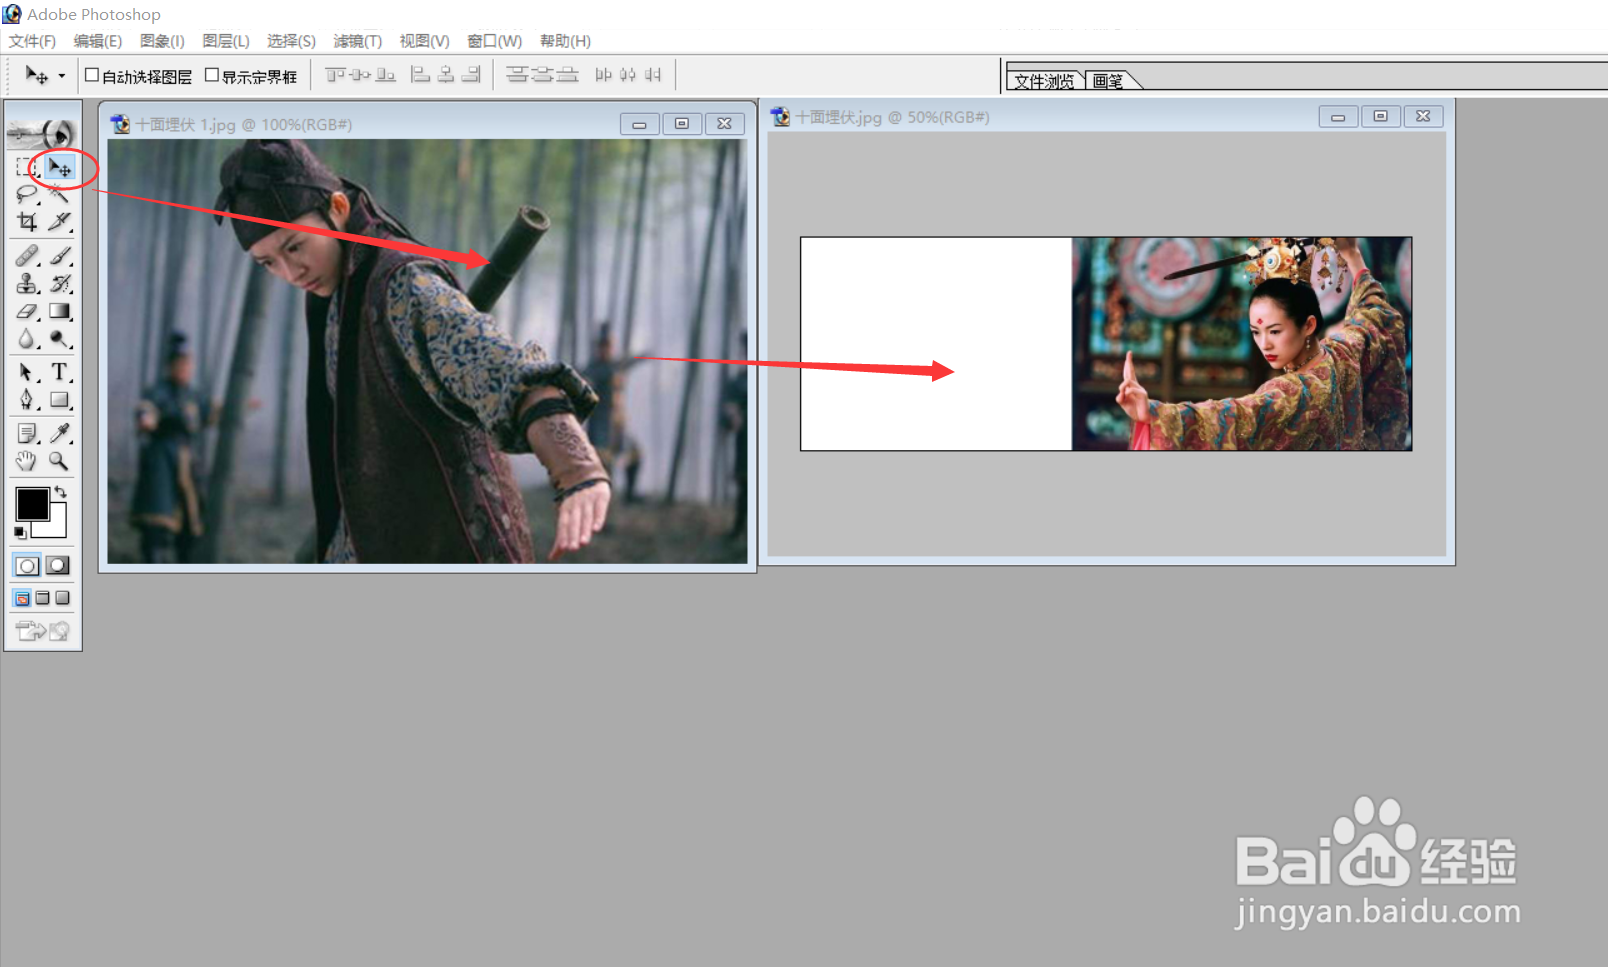
Task: Select the Rectangular Marquee tool
Action: tap(27, 166)
